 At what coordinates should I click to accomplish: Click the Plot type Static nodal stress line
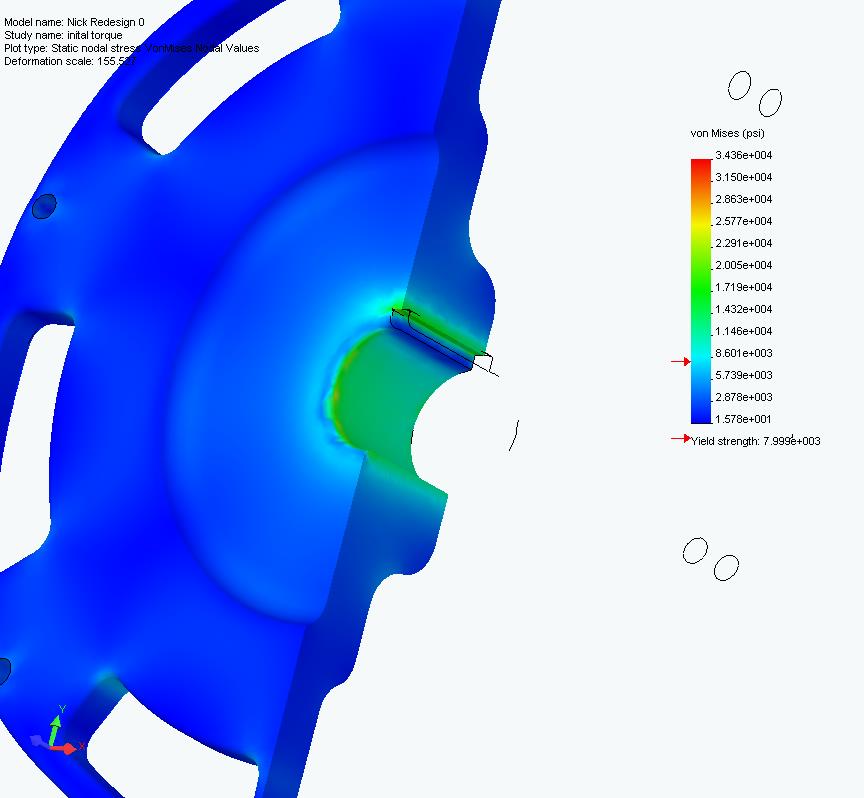131,48
